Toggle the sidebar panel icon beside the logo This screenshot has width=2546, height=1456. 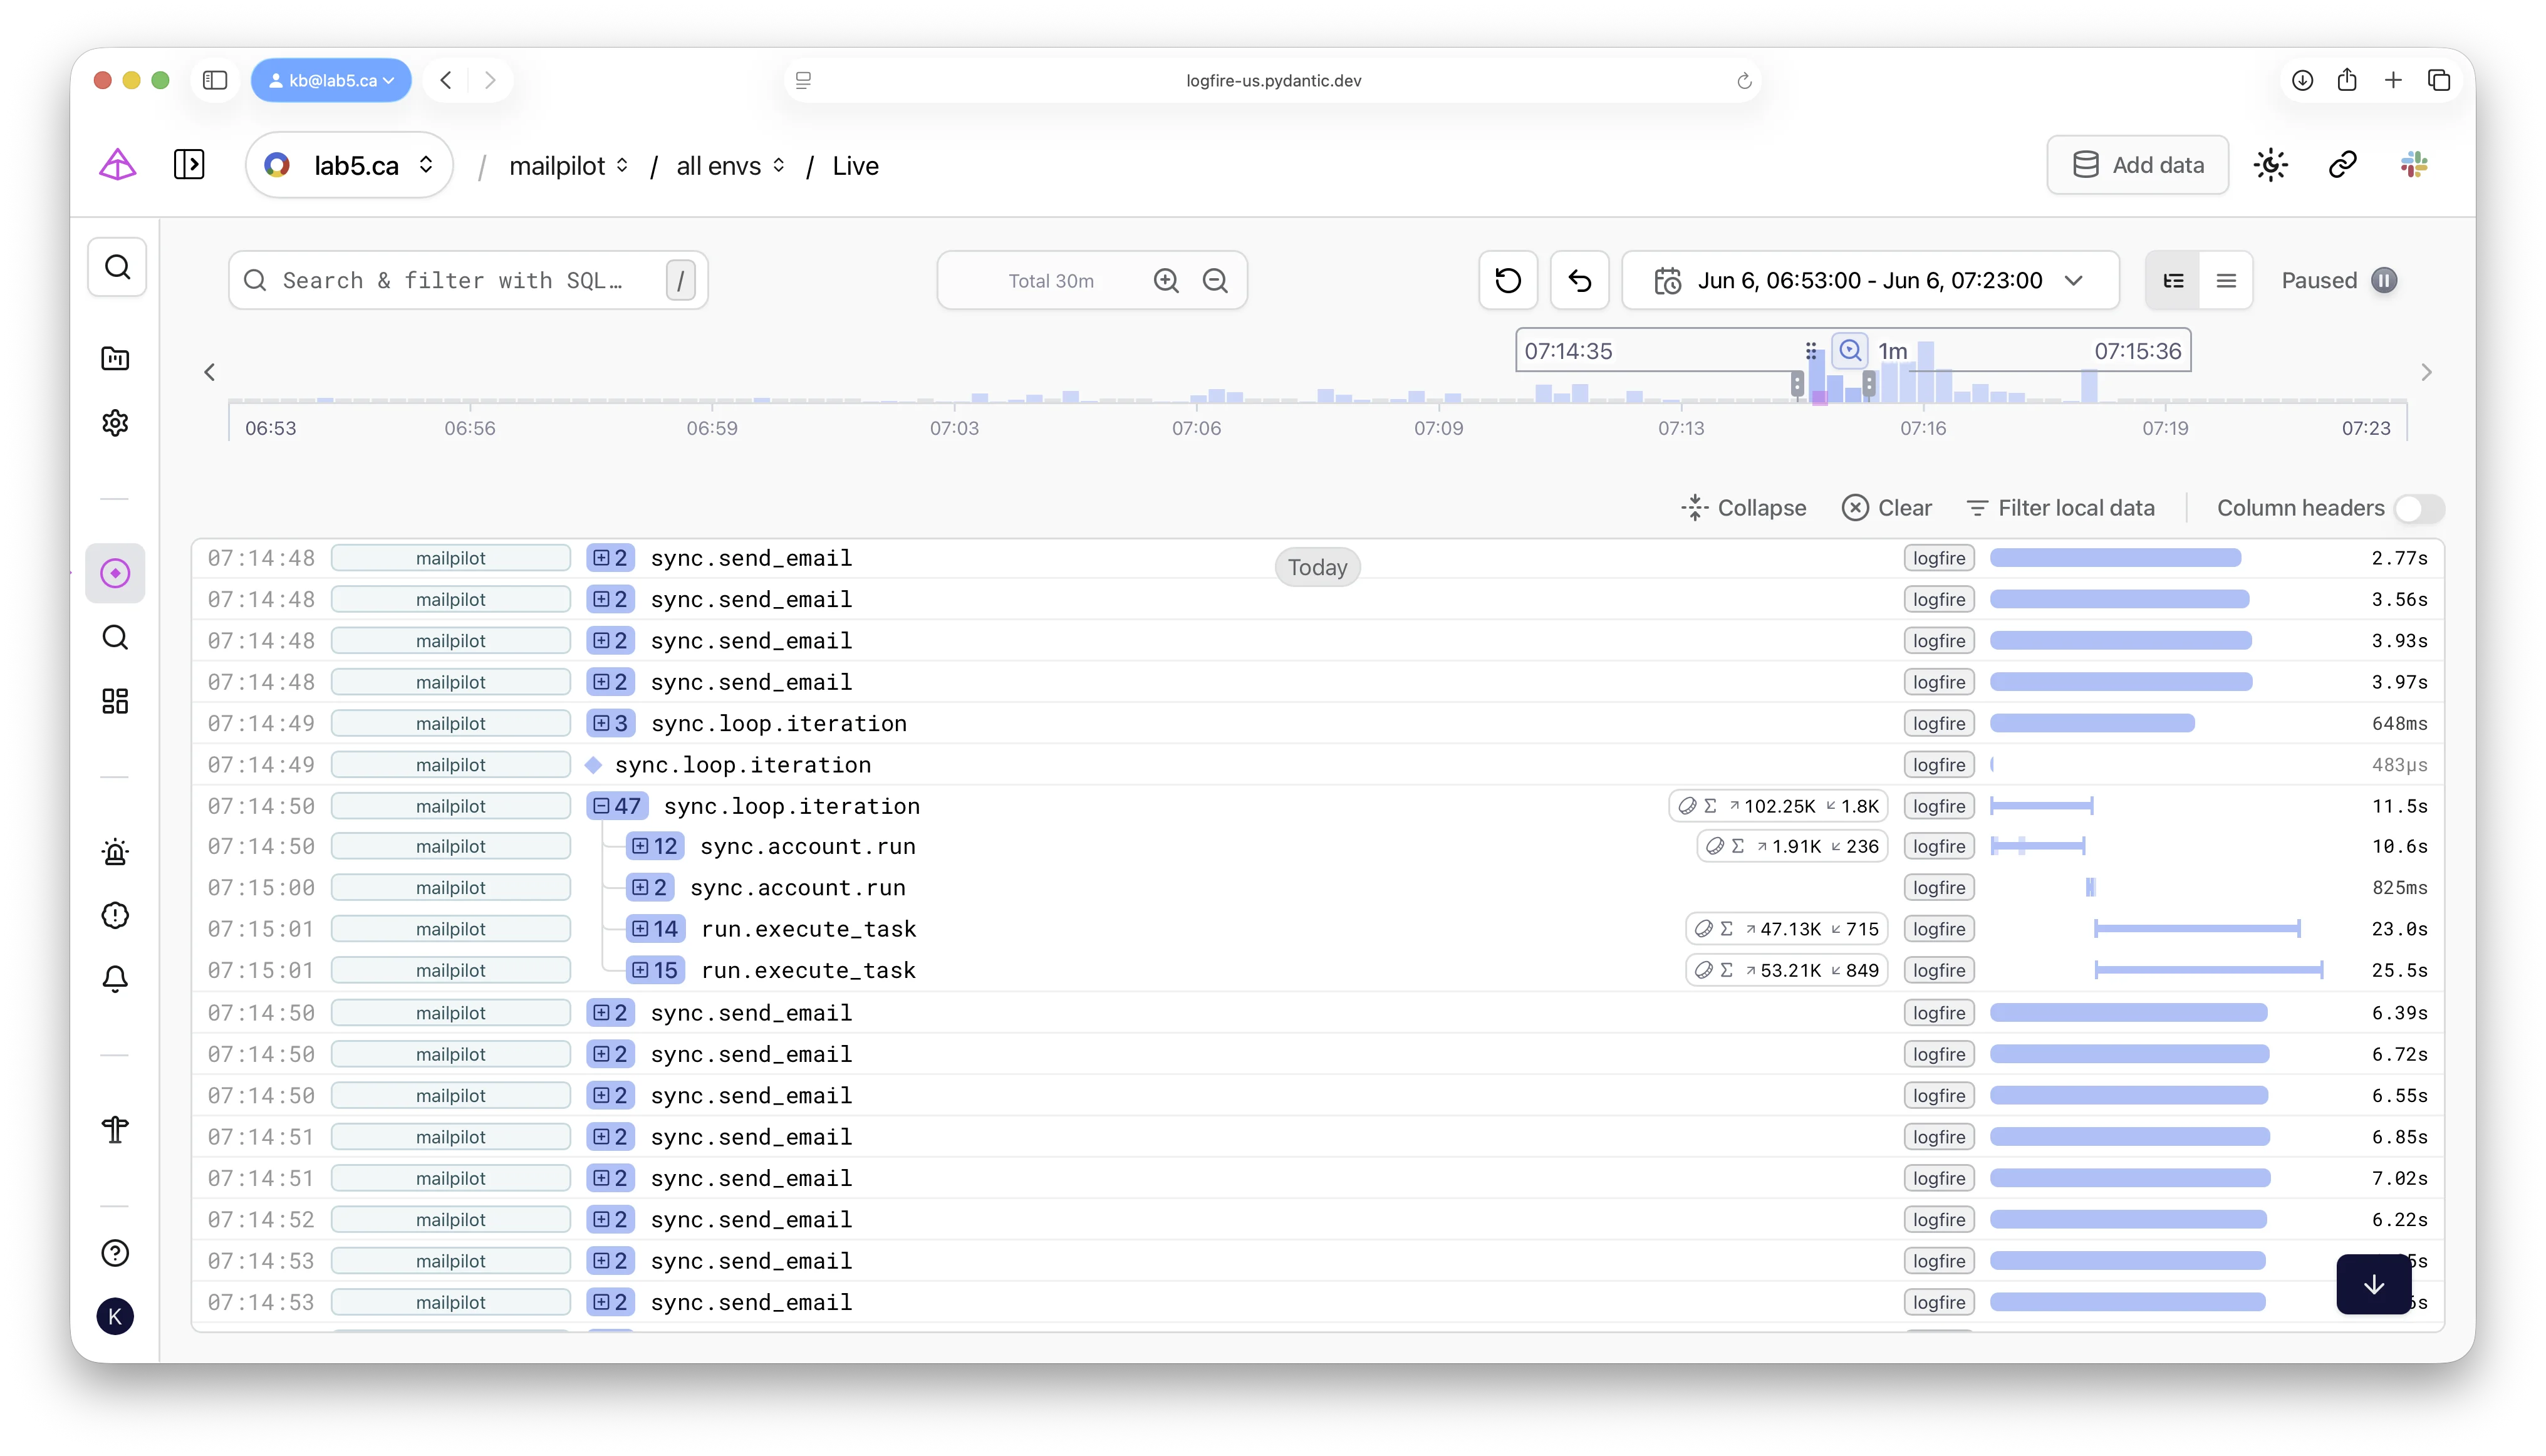point(189,165)
